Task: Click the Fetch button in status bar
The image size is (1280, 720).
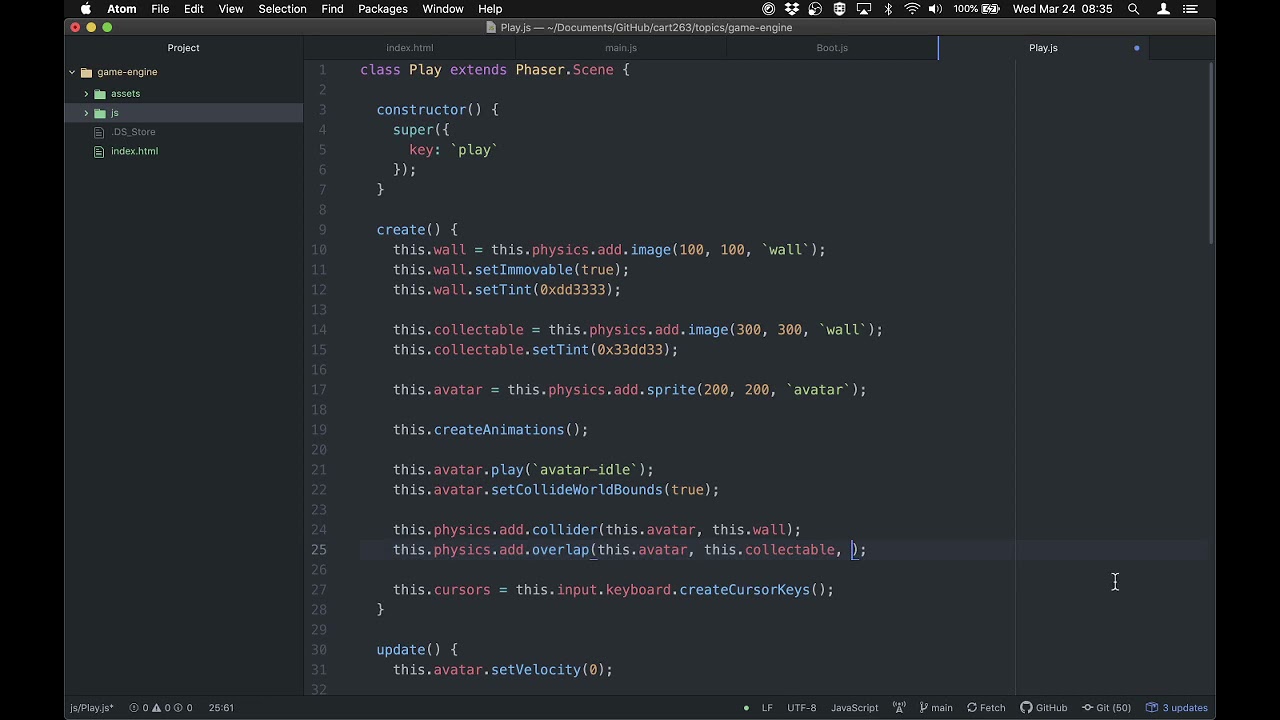Action: click(986, 708)
